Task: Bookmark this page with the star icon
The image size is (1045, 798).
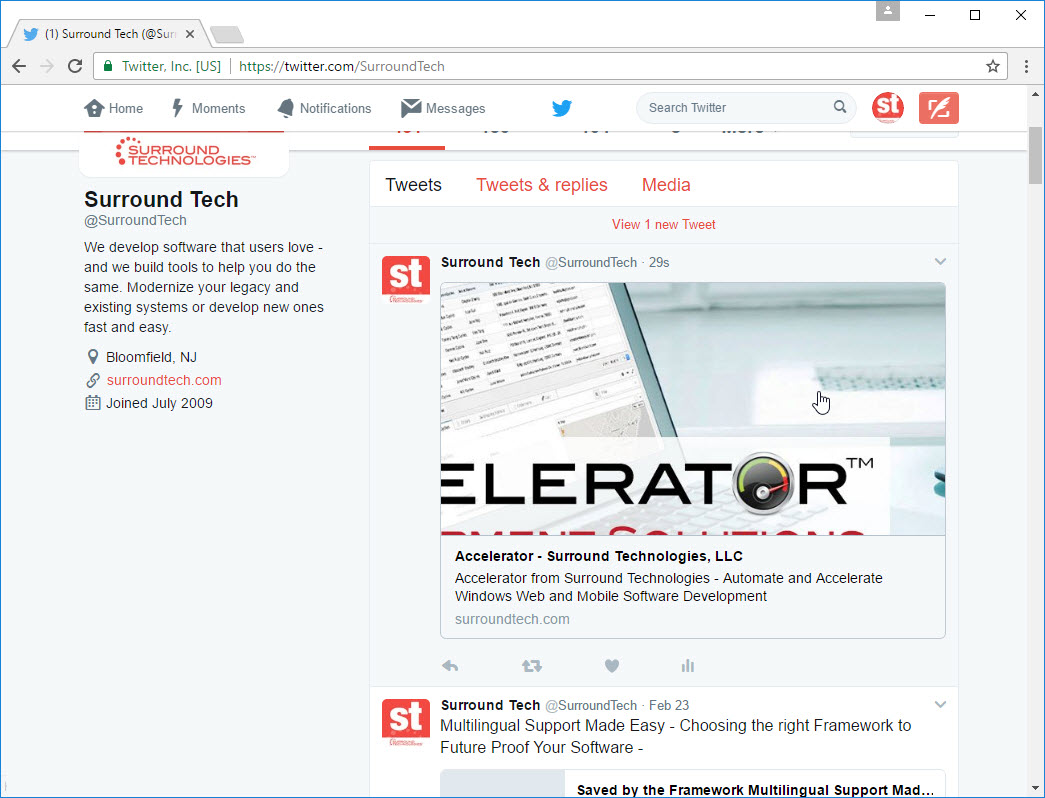Action: pos(992,66)
